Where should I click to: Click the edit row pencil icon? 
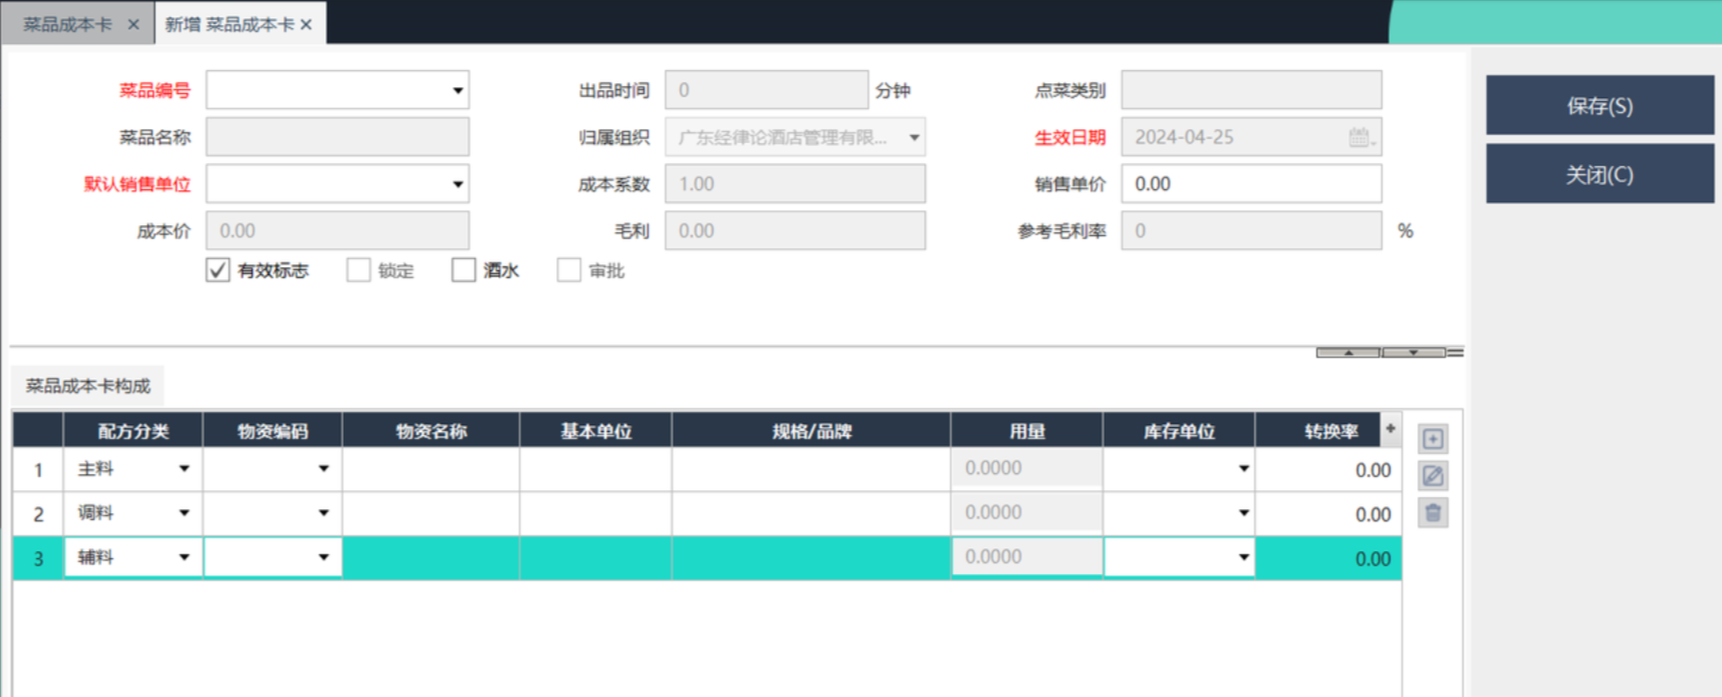tap(1432, 476)
